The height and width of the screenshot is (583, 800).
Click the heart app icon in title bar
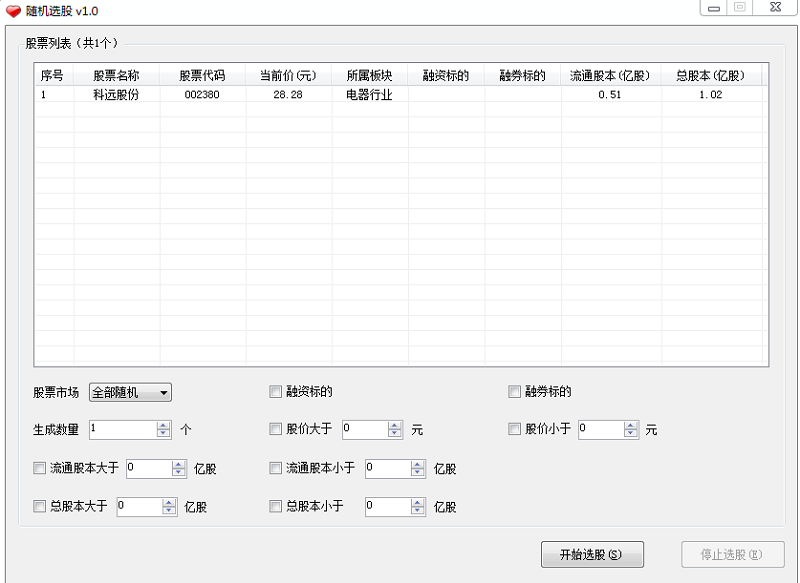coord(14,9)
